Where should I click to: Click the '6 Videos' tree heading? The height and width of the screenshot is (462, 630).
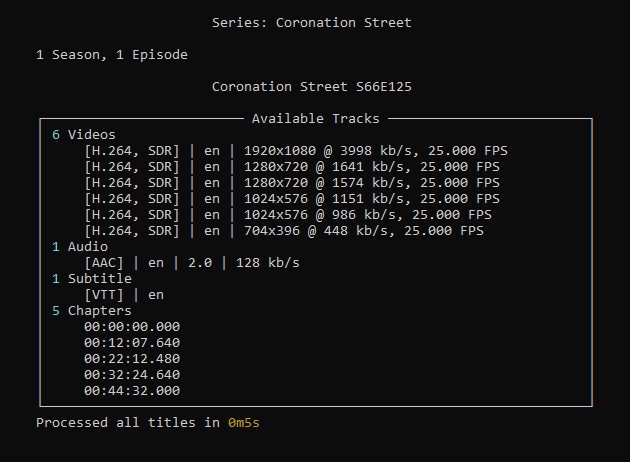pyautogui.click(x=84, y=135)
